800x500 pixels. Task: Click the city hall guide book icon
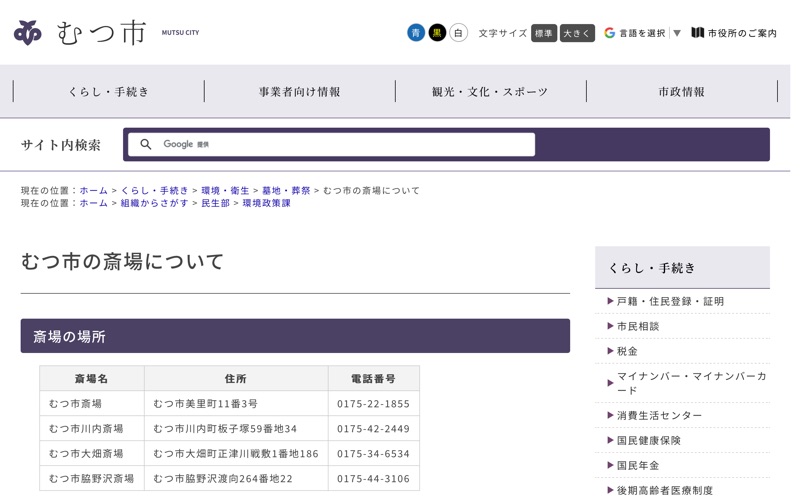pos(697,33)
